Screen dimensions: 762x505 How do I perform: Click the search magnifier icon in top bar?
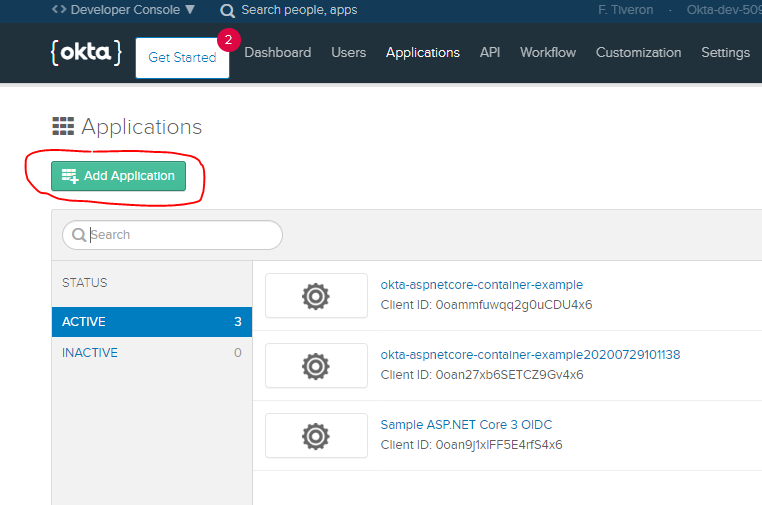tap(228, 10)
